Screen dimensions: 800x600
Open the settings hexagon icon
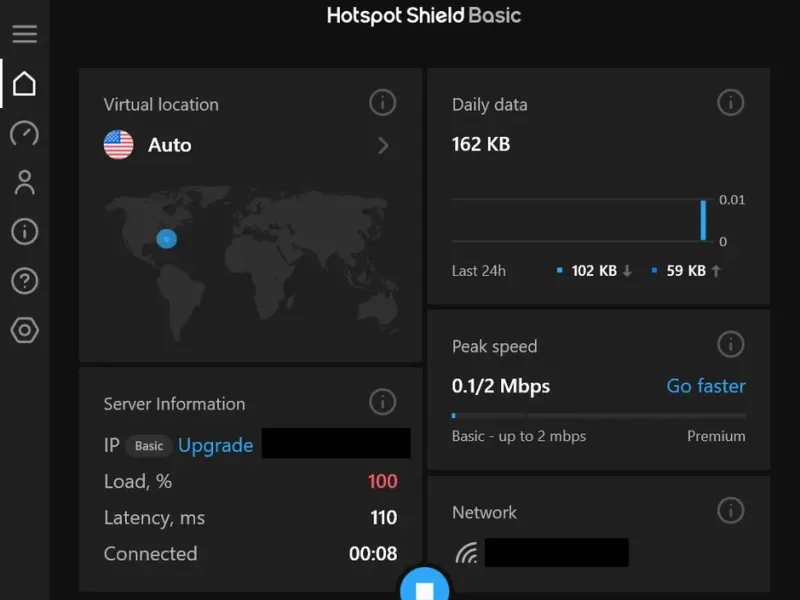(x=24, y=331)
